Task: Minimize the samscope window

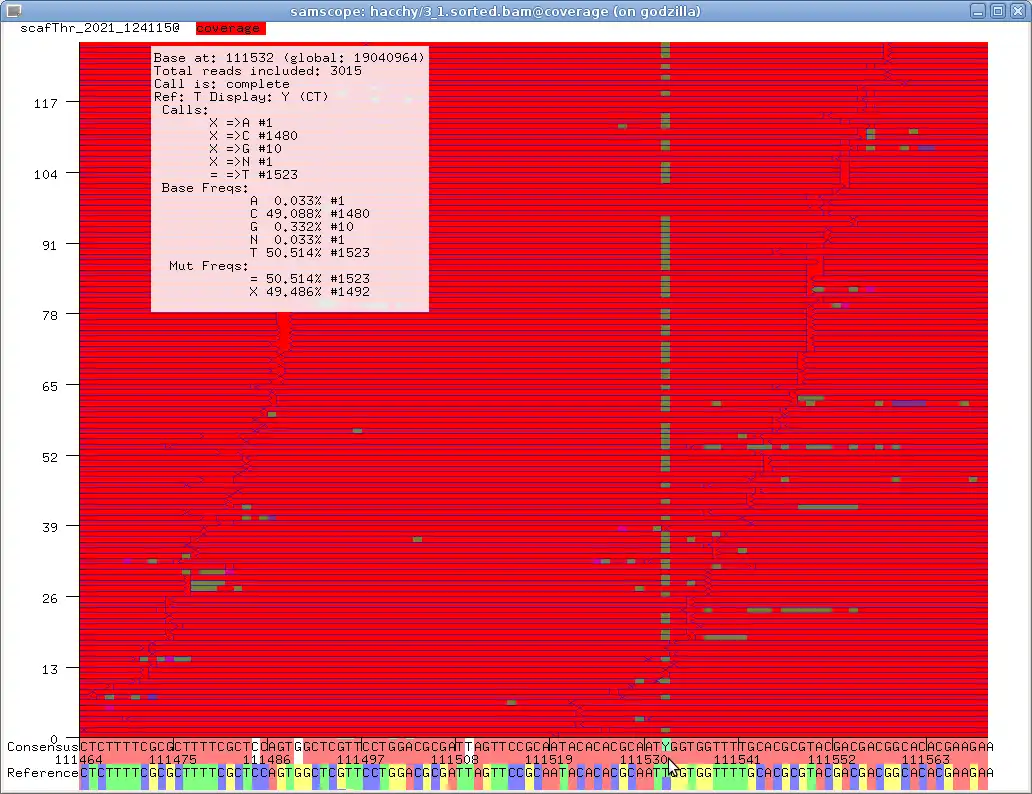Action: point(978,11)
